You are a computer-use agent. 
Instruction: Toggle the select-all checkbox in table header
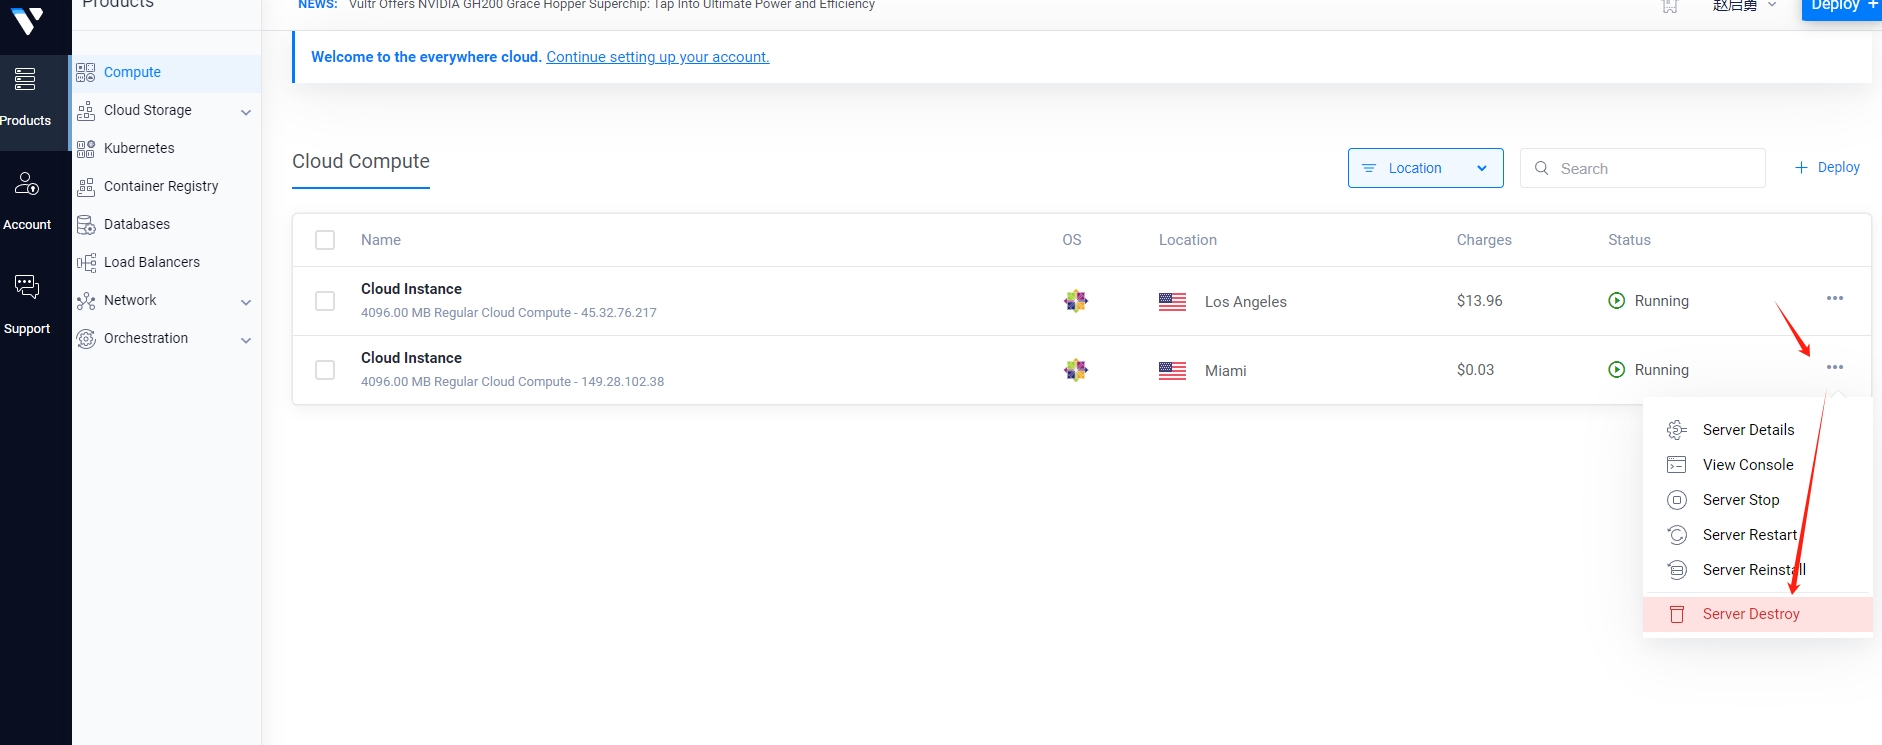point(325,240)
